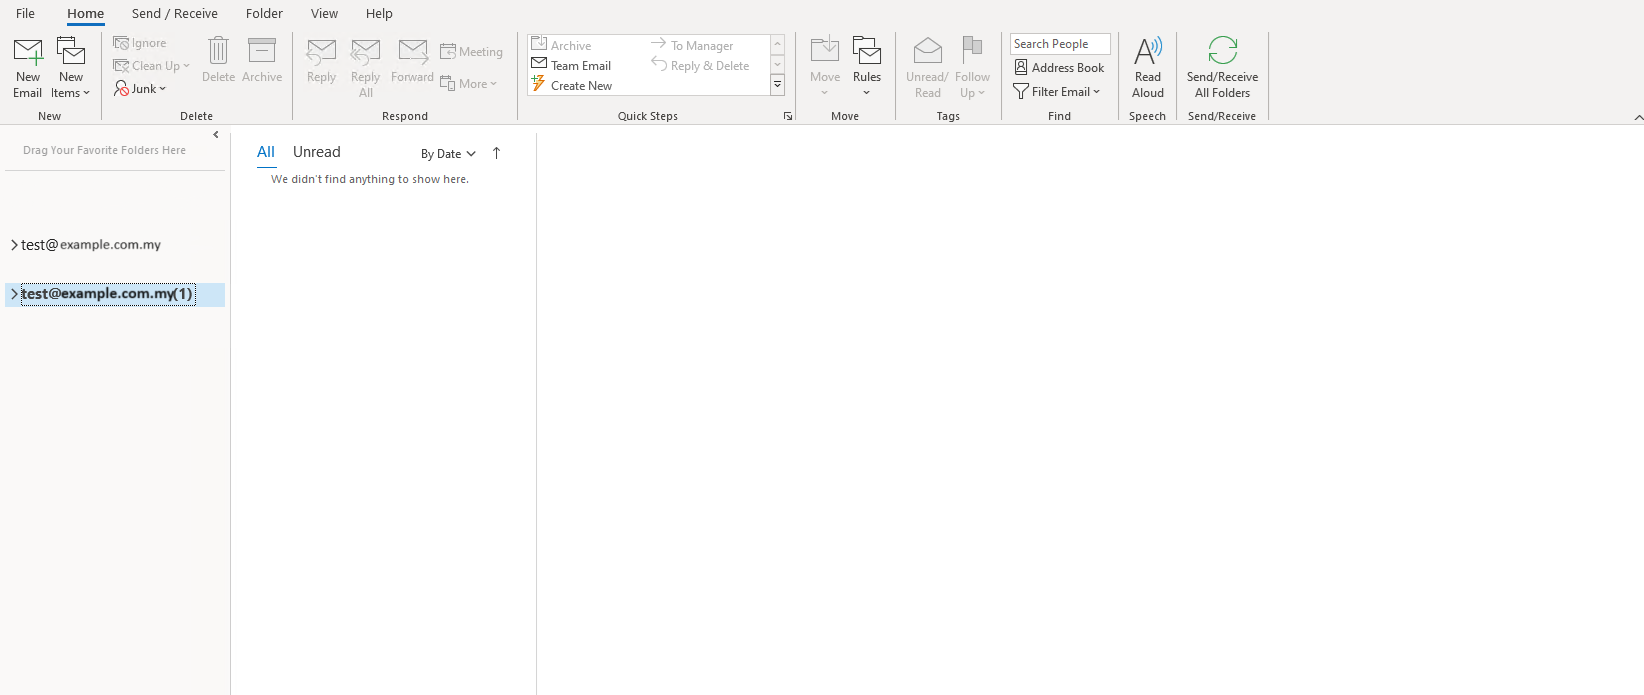Select the Archive quick step
Screen dimensions: 1644x695
(561, 45)
